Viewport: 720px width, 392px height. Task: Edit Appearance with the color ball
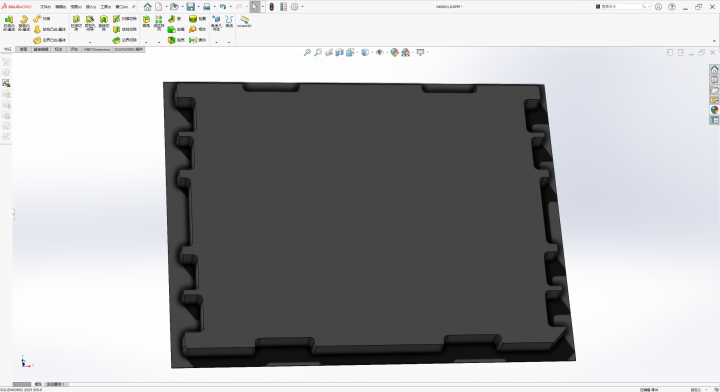tap(394, 53)
